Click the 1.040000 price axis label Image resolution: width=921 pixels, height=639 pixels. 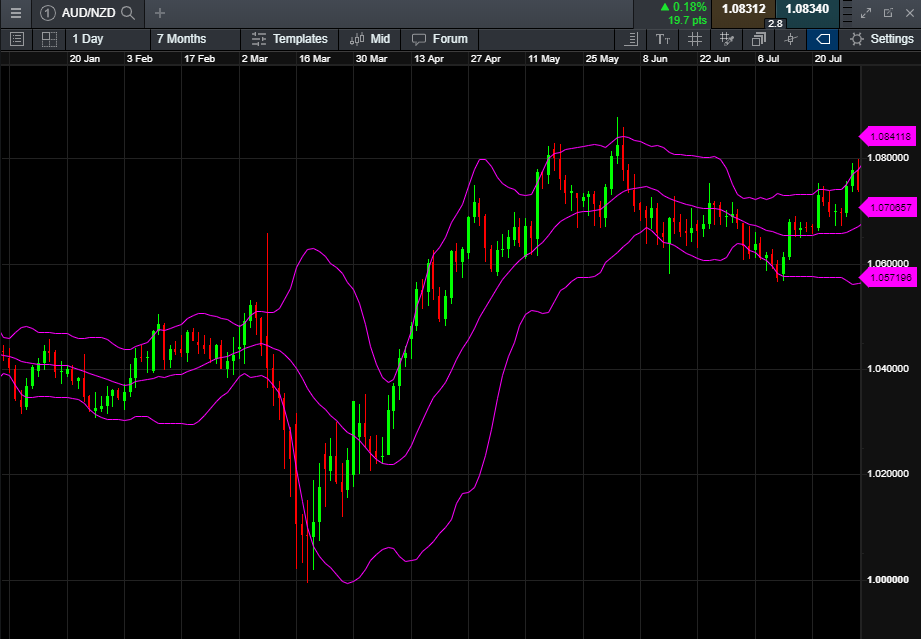point(888,369)
